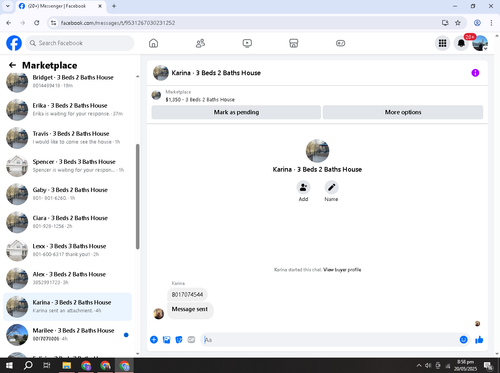Image resolution: width=500 pixels, height=373 pixels.
Task: Open the browser three-dot menu
Action: 491,23
